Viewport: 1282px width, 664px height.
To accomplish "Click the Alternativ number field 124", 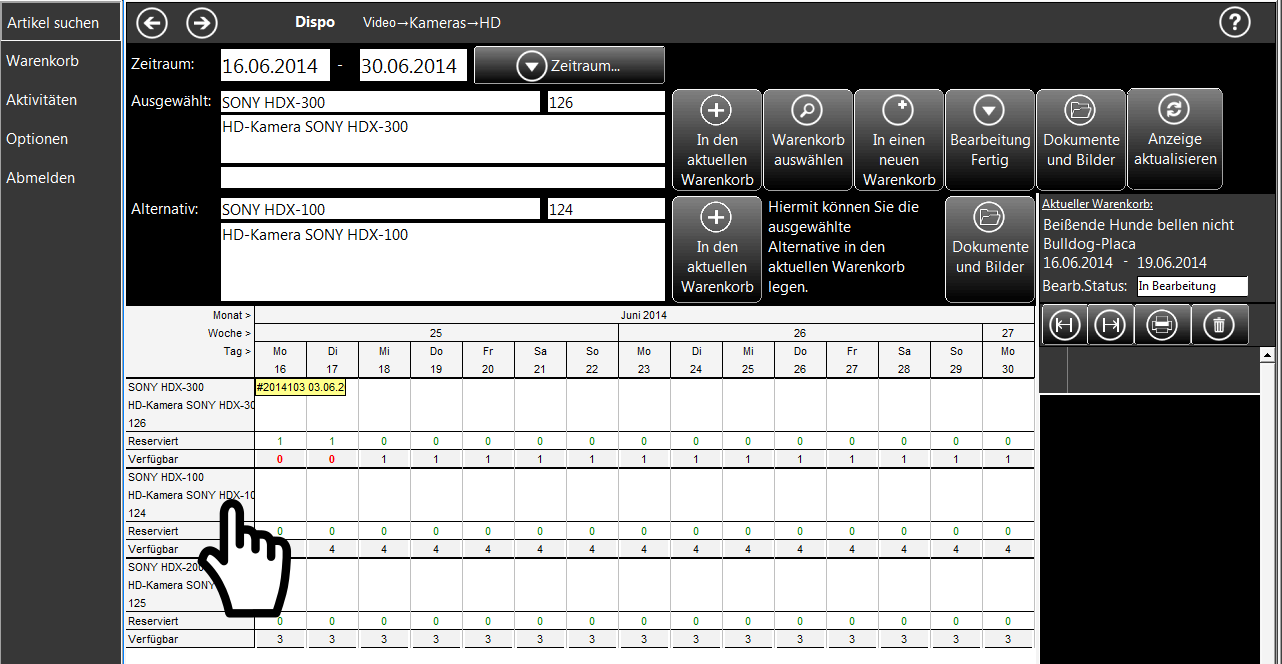I will coord(606,209).
